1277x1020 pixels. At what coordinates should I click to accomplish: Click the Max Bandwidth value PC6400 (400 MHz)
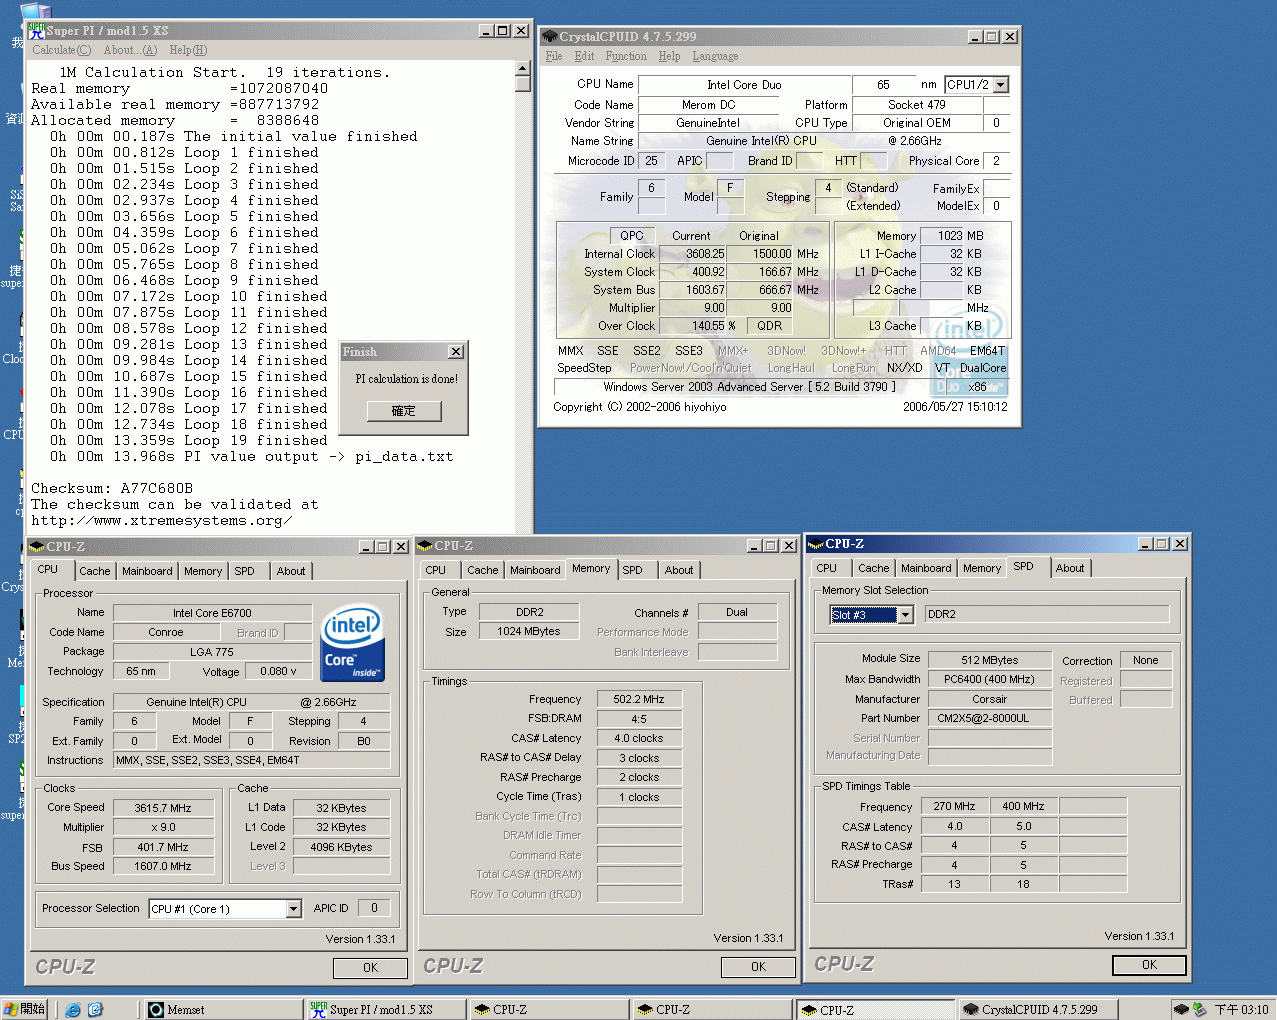(x=990, y=679)
